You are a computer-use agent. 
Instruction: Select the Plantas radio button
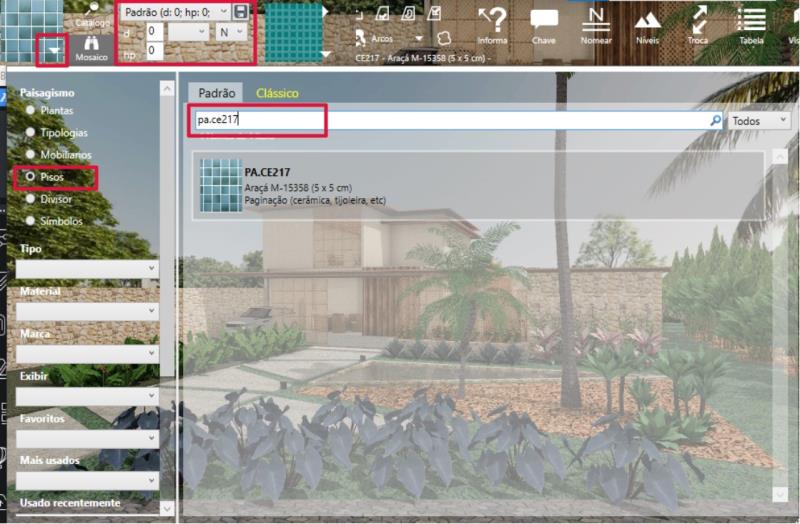[31, 110]
